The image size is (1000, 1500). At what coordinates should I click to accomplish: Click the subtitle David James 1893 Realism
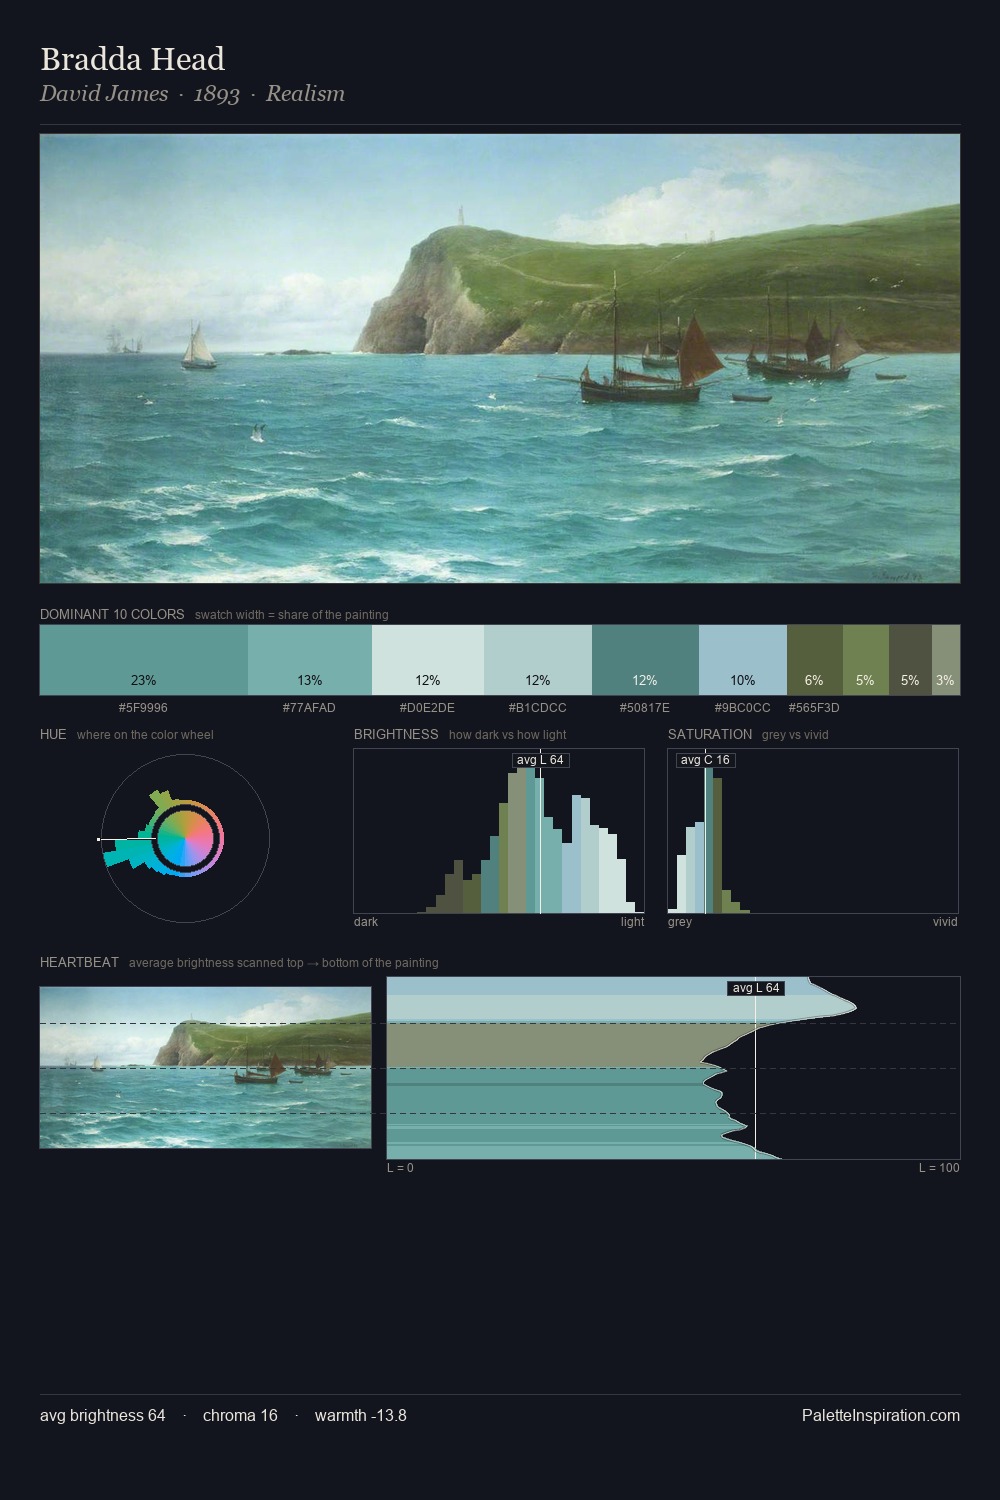pyautogui.click(x=192, y=94)
